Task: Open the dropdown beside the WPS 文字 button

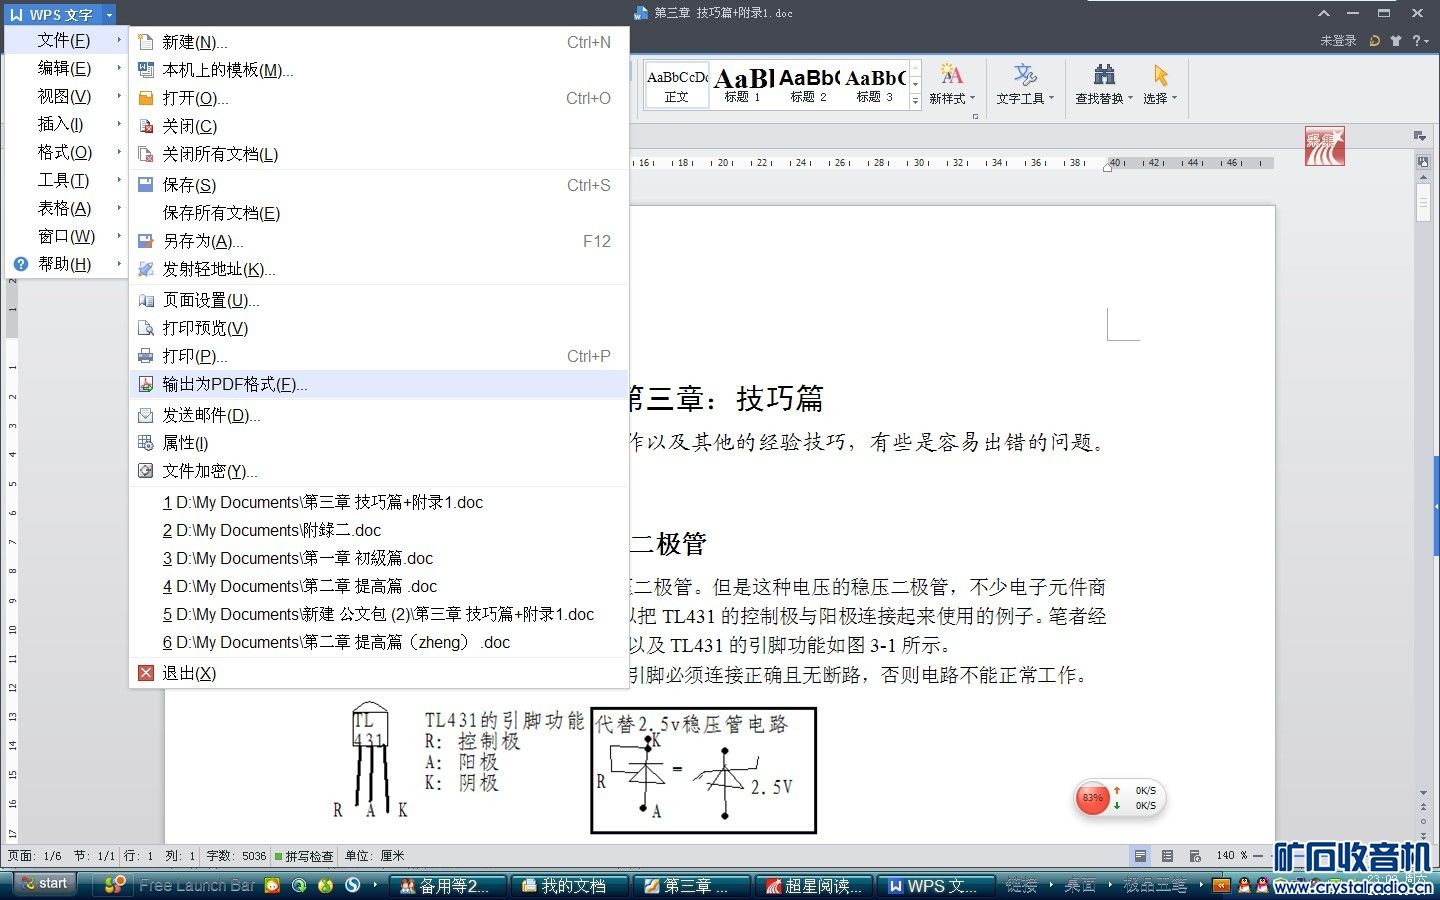Action: [110, 14]
